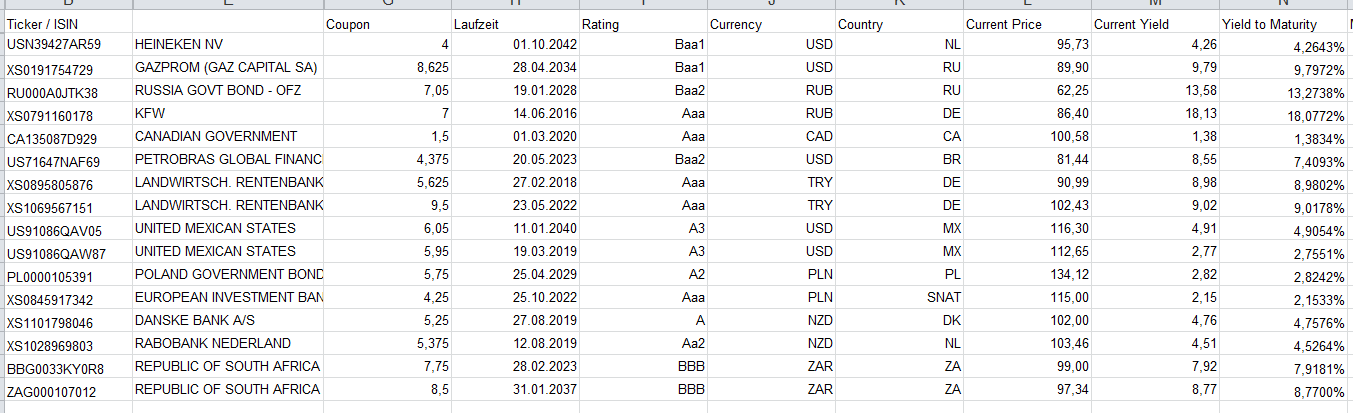The image size is (1353, 413).
Task: Click the CANADIAN GOVERNMENT cell
Action: (x=227, y=137)
